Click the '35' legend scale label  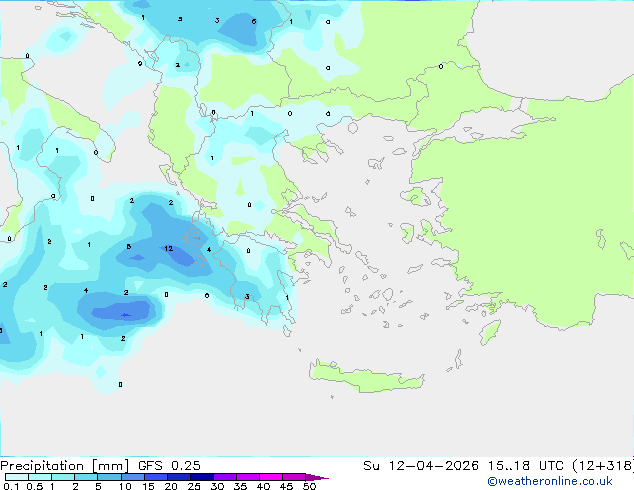click(240, 486)
